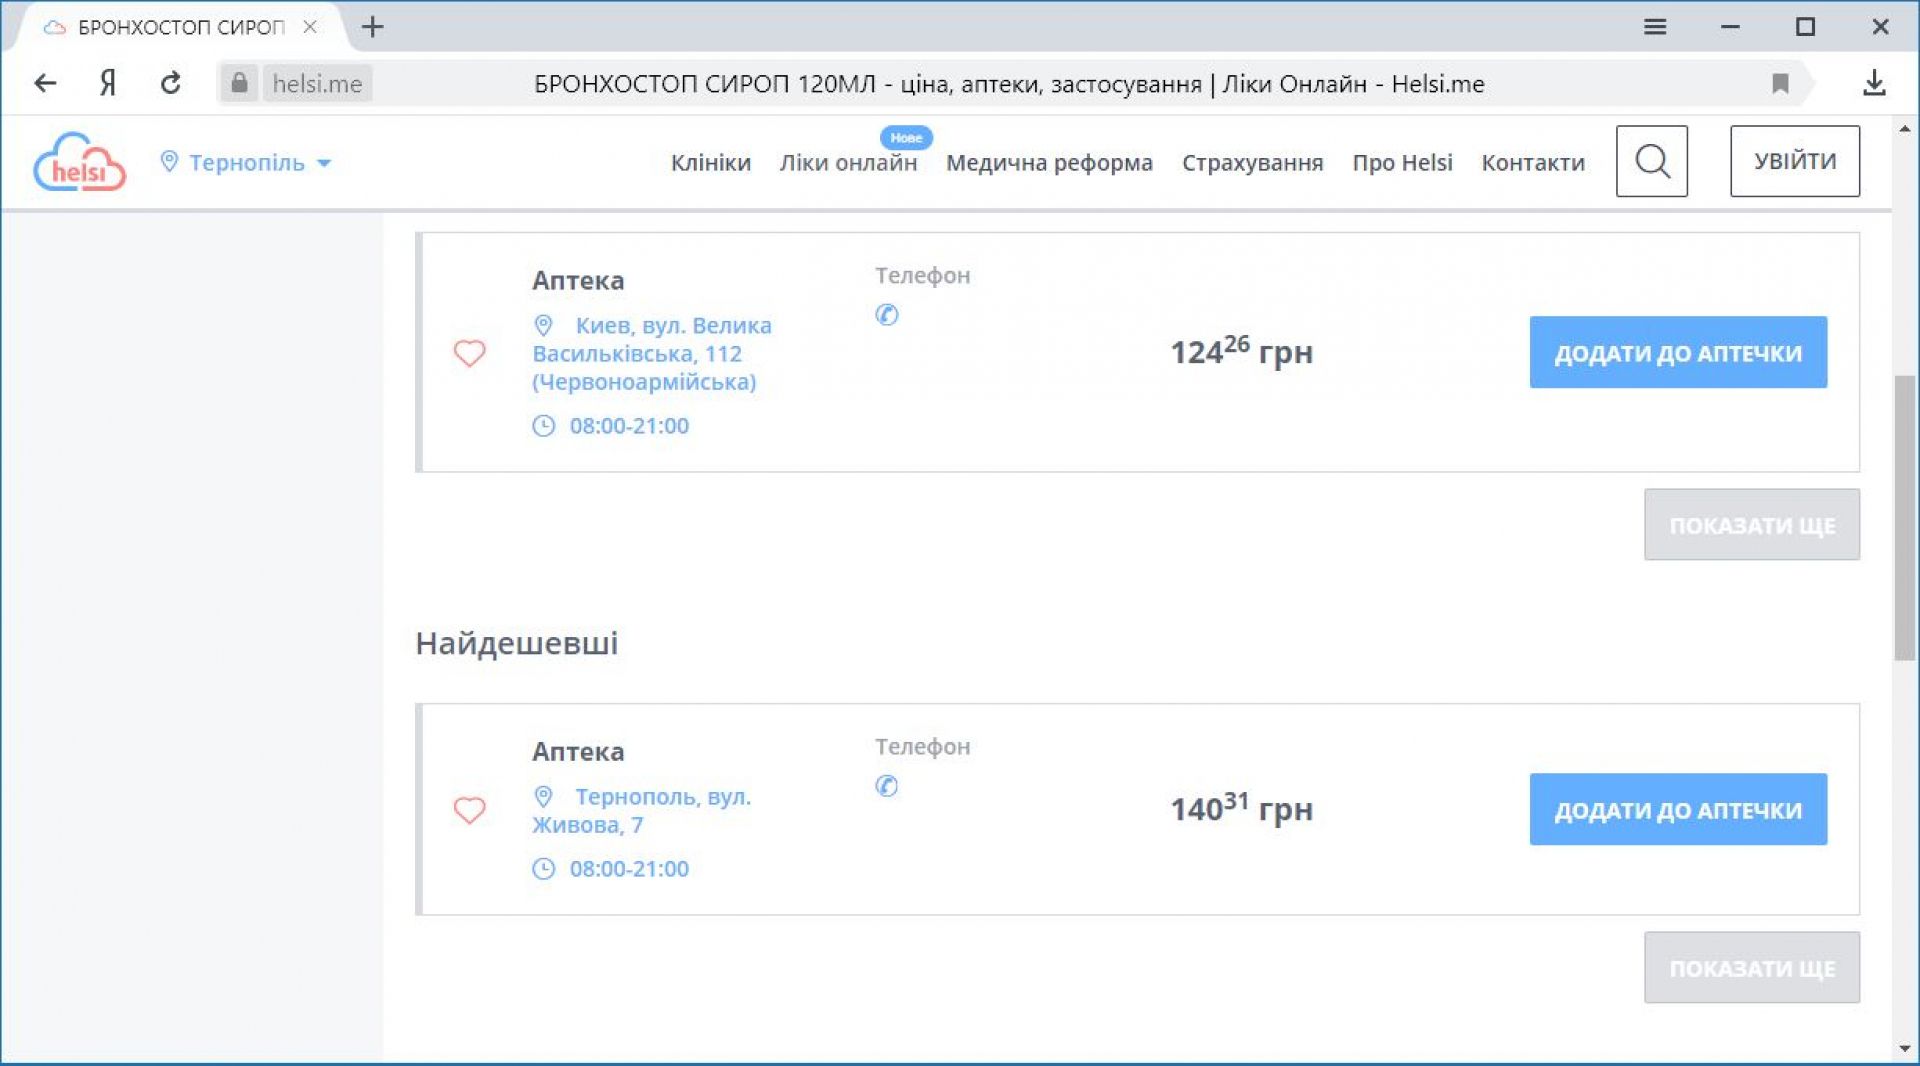The height and width of the screenshot is (1066, 1920).
Task: Click the 140.31 грн price
Action: pyautogui.click(x=1241, y=808)
